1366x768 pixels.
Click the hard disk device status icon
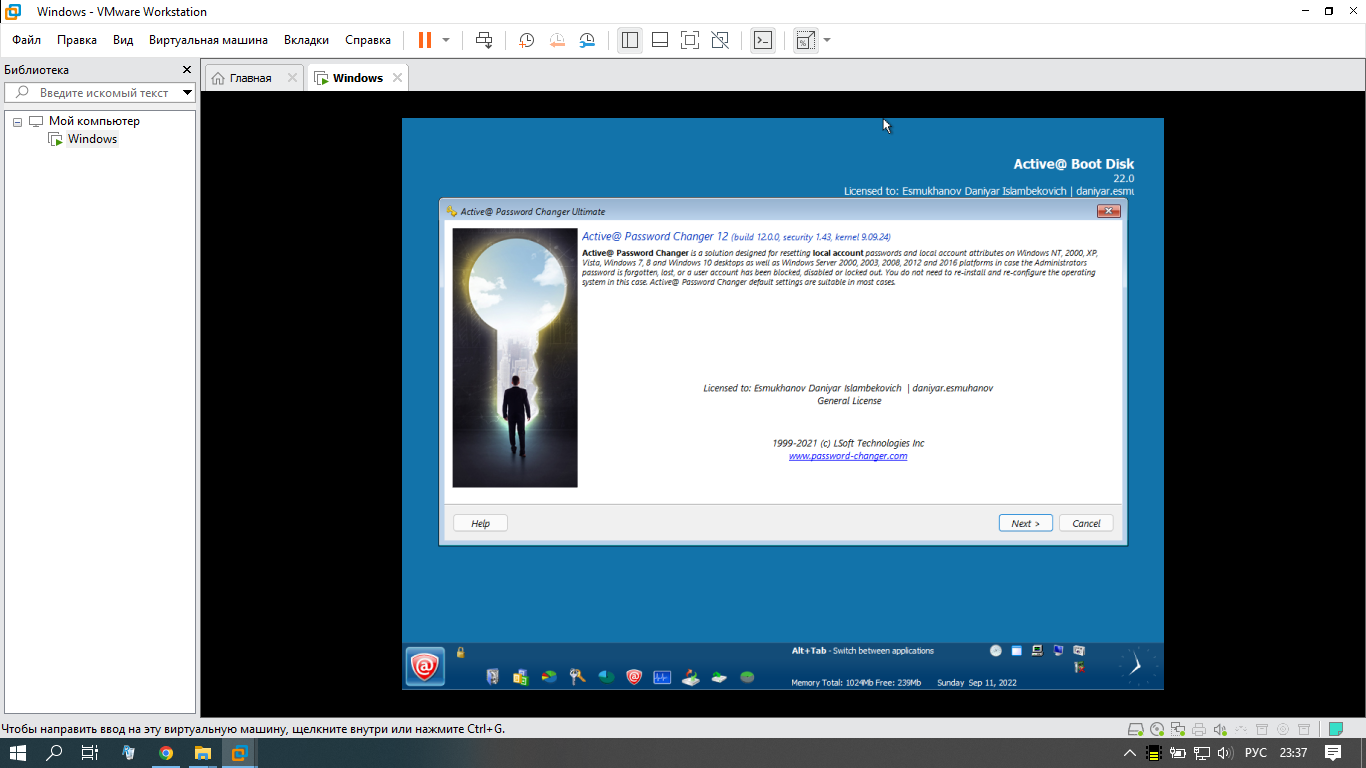click(1136, 728)
